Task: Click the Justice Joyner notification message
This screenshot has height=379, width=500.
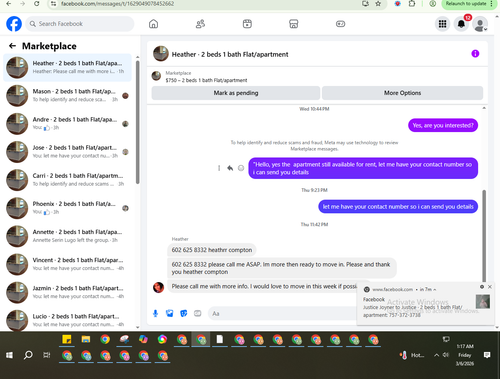Action: pos(413,311)
